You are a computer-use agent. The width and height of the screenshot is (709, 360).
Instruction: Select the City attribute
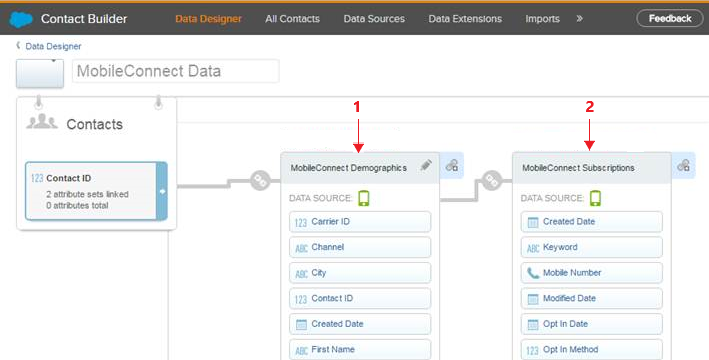pyautogui.click(x=360, y=273)
